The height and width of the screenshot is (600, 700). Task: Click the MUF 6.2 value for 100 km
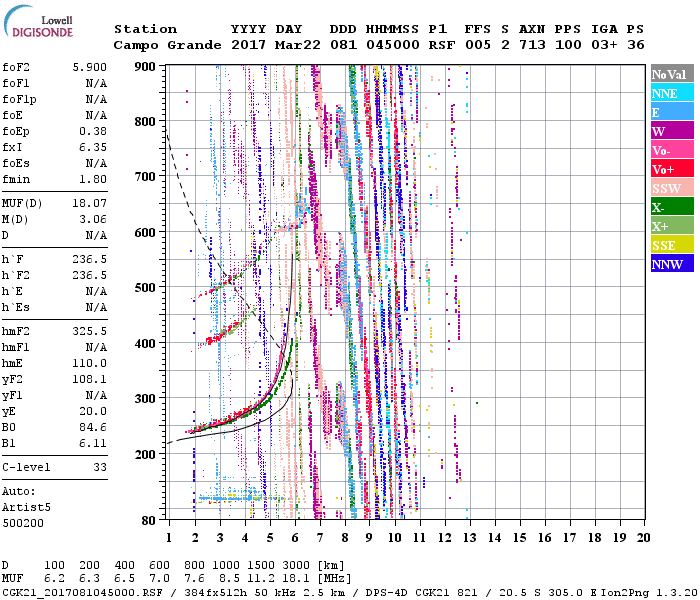[x=54, y=579]
